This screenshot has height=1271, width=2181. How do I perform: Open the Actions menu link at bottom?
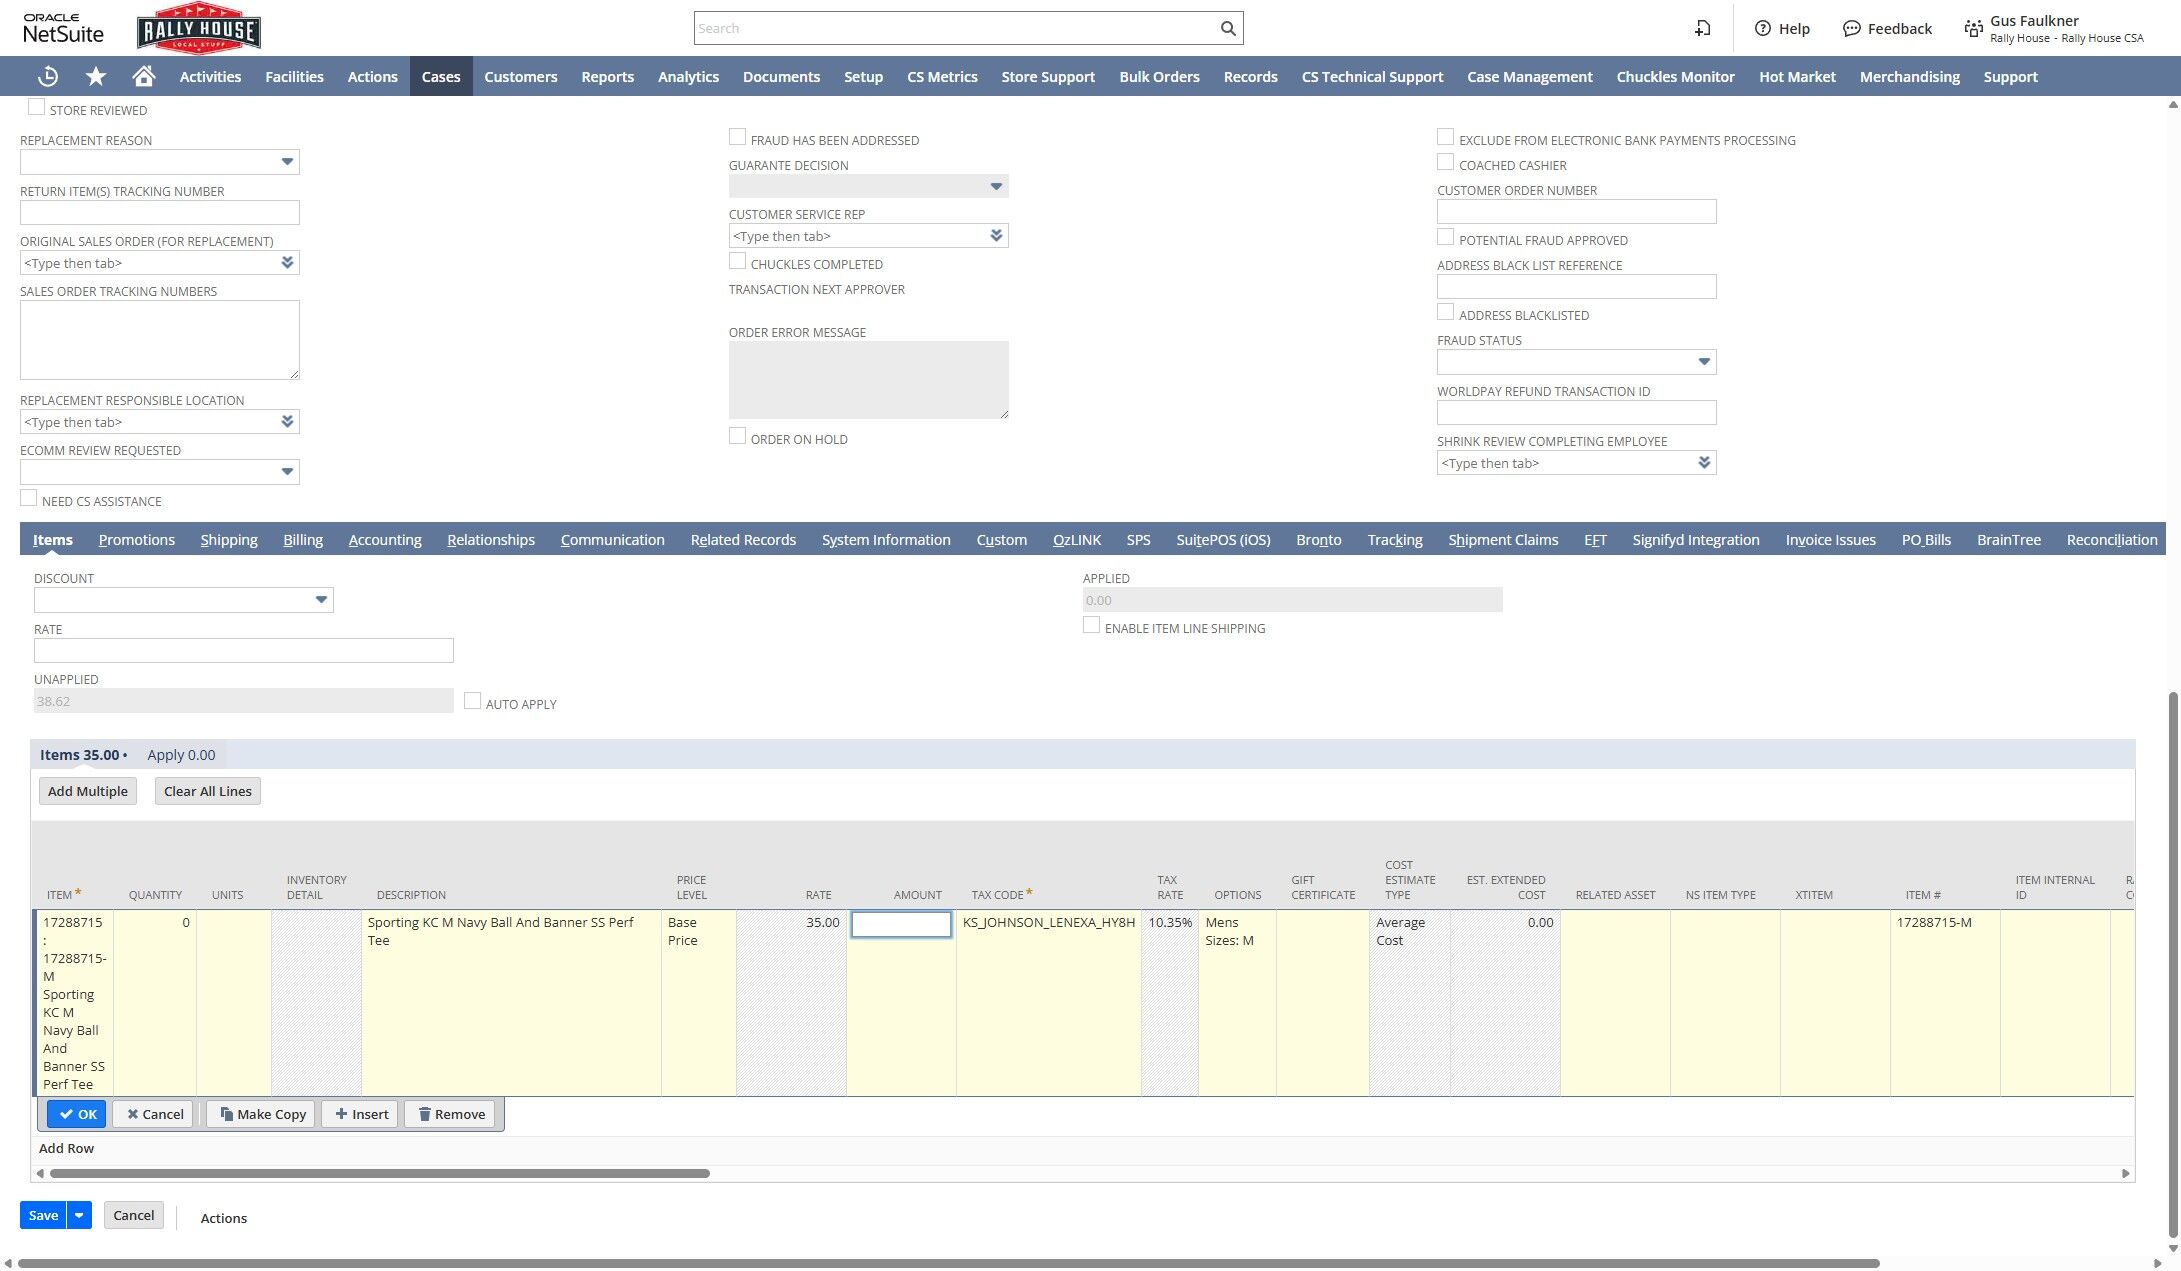coord(224,1218)
